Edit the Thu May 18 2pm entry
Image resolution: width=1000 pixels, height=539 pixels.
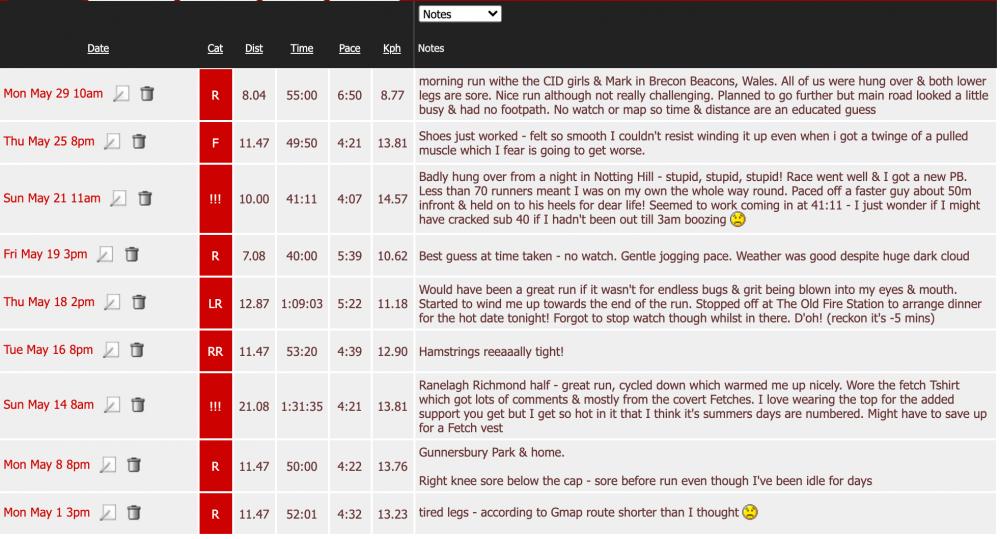[x=112, y=302]
